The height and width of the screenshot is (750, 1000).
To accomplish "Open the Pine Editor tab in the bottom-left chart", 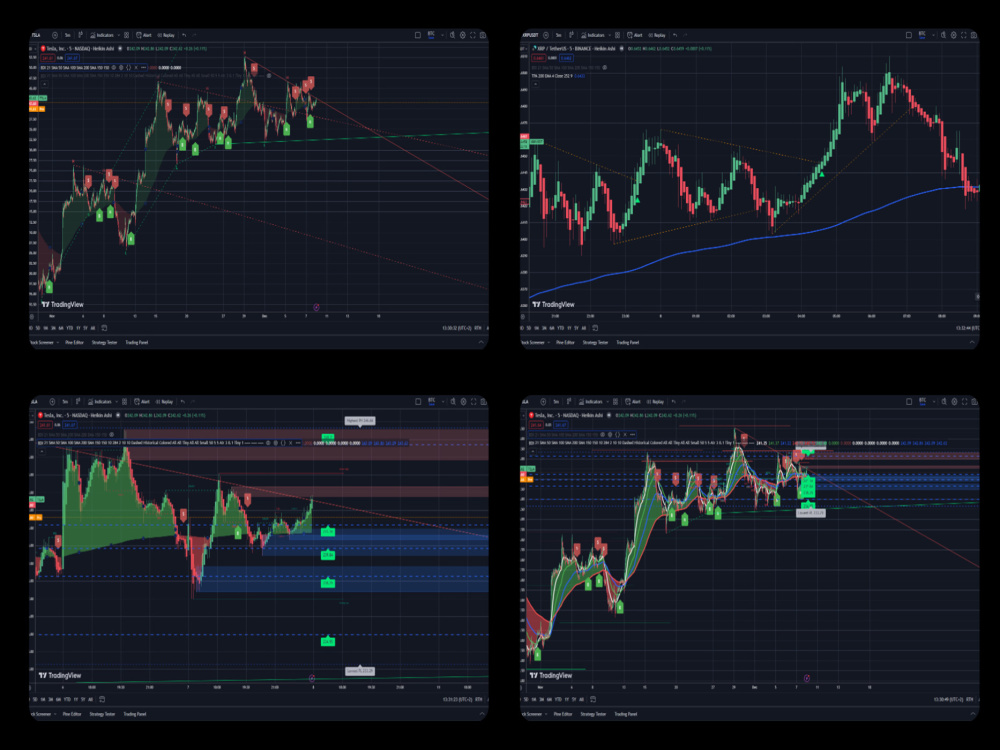I will pos(72,714).
